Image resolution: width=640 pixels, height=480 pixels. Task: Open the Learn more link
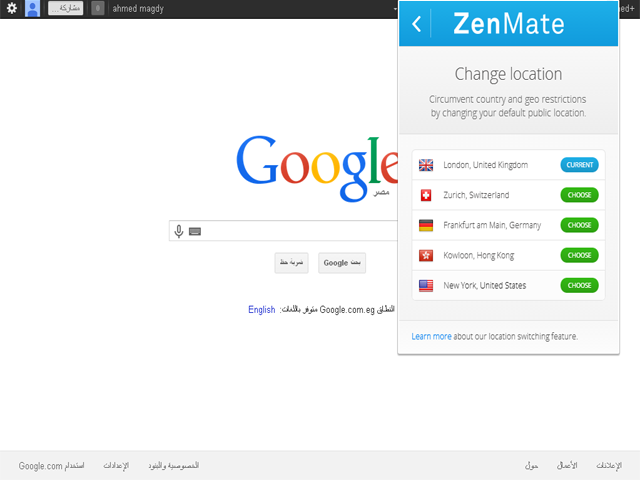[x=431, y=336]
